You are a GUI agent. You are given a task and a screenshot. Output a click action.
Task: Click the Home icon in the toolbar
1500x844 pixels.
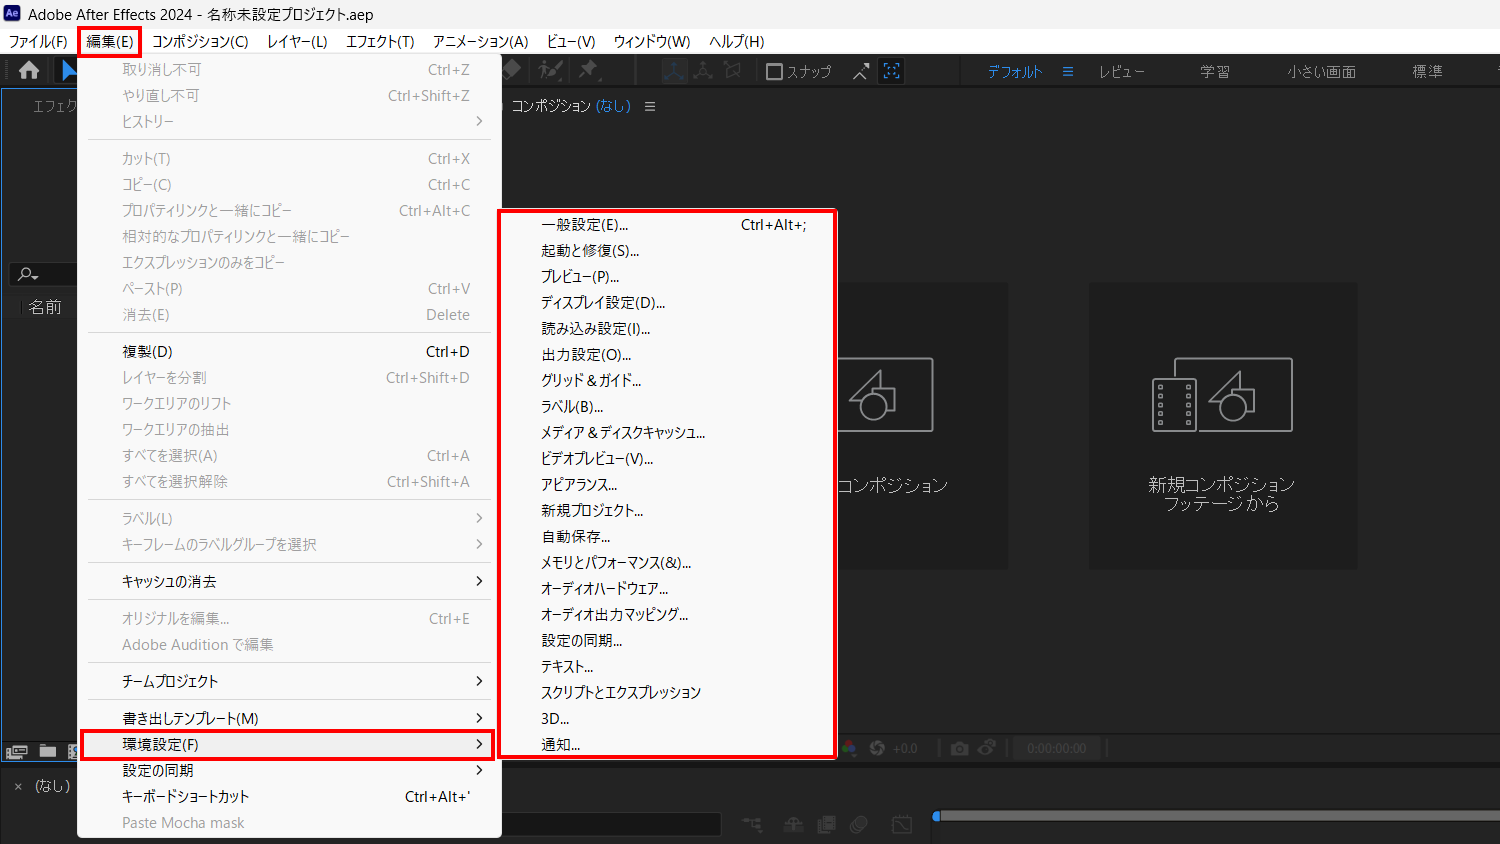pyautogui.click(x=29, y=70)
